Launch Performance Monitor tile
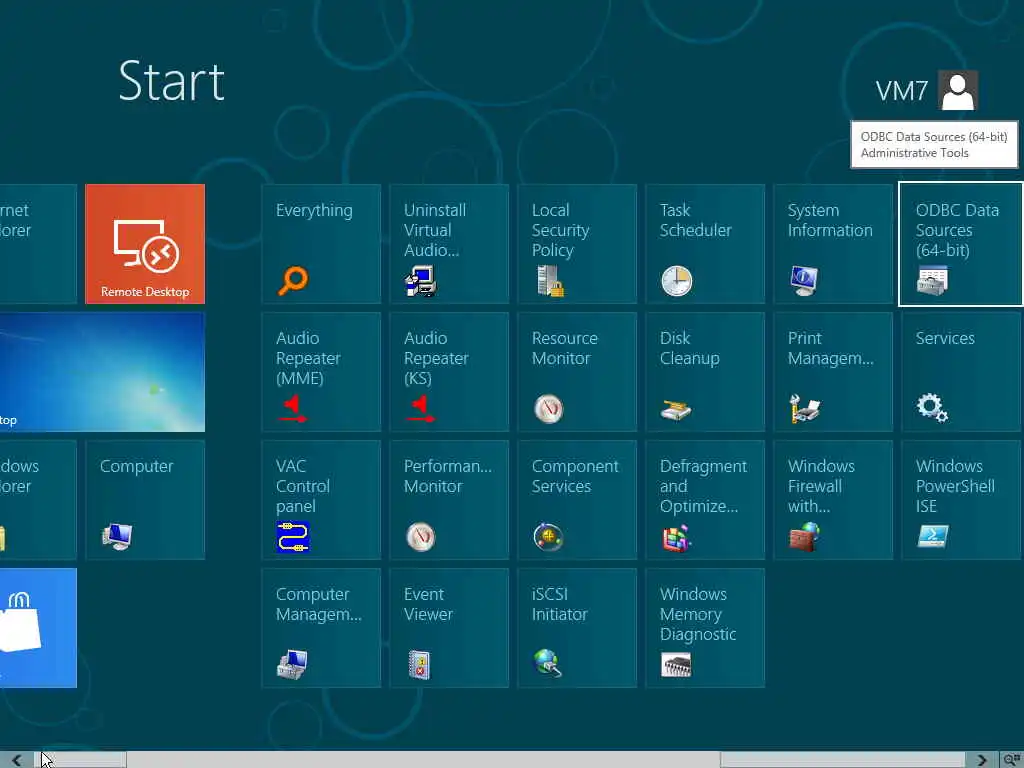 [x=449, y=500]
